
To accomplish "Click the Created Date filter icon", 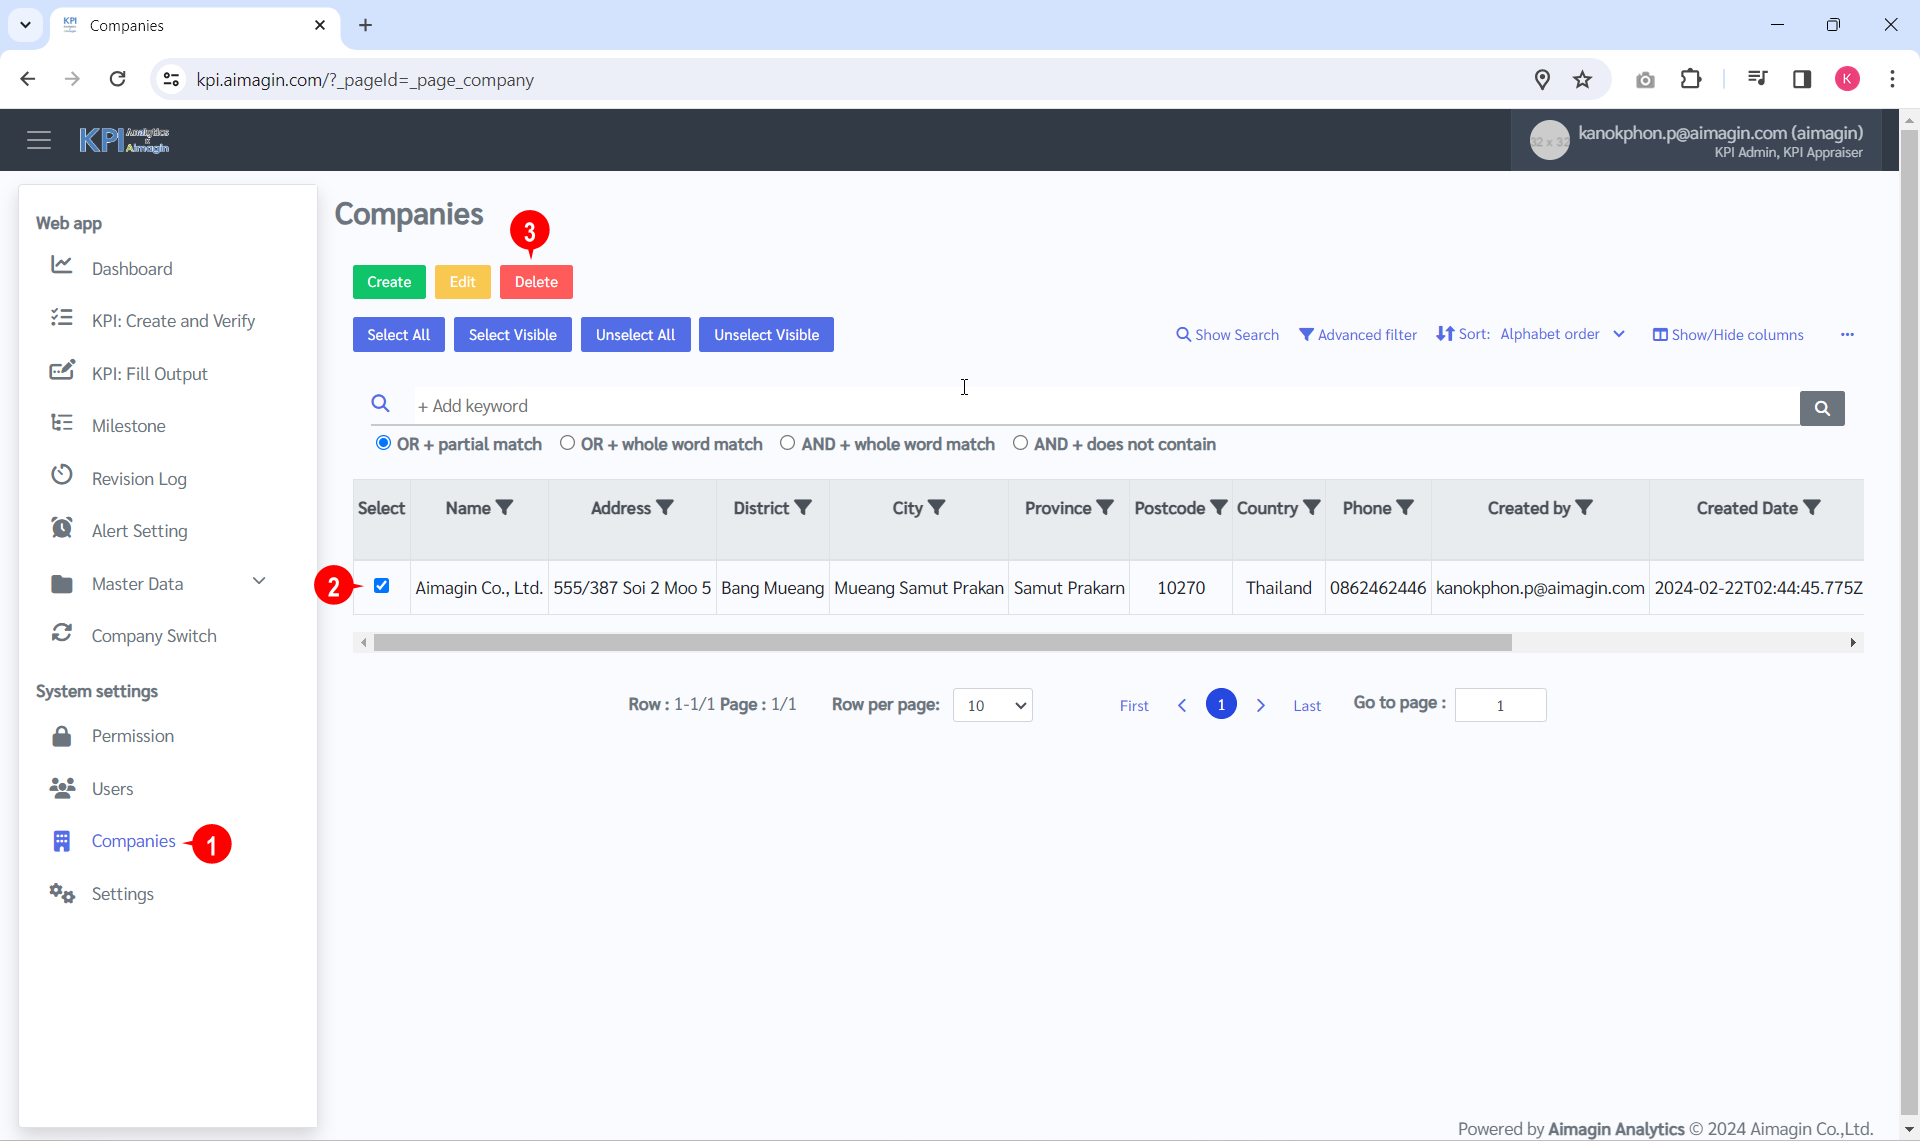I will pyautogui.click(x=1811, y=508).
